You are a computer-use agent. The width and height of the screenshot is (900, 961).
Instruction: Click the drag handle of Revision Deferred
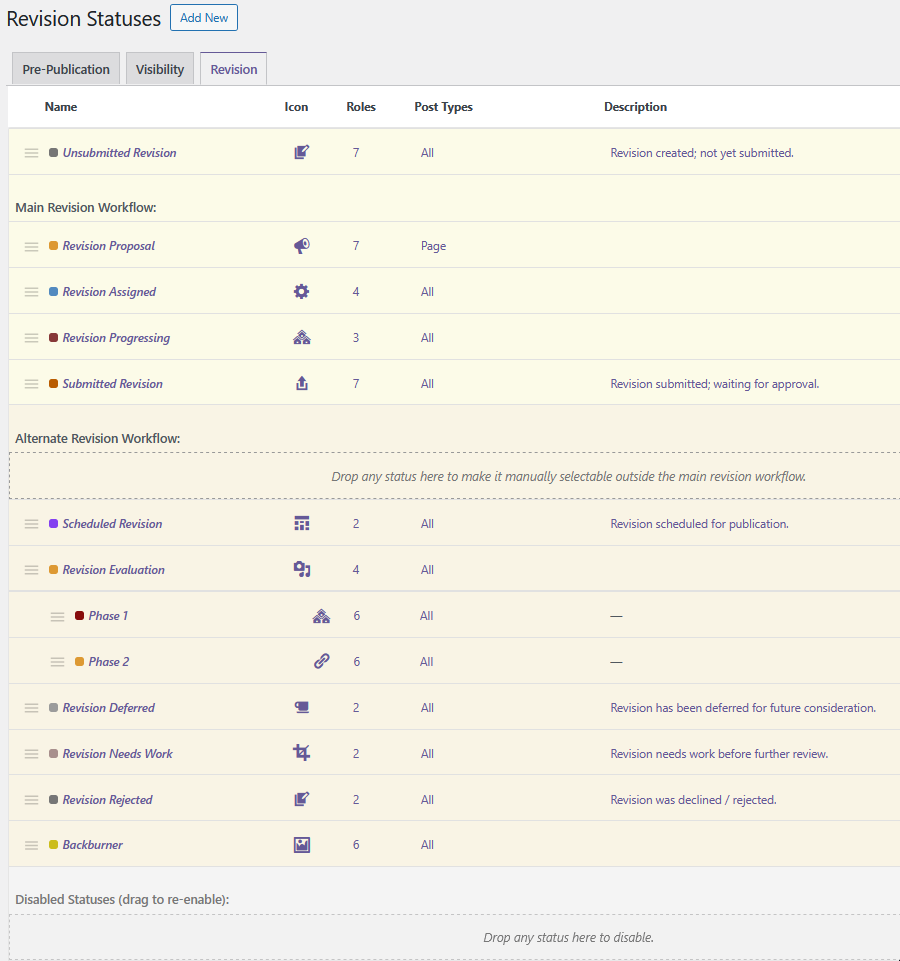(x=31, y=708)
